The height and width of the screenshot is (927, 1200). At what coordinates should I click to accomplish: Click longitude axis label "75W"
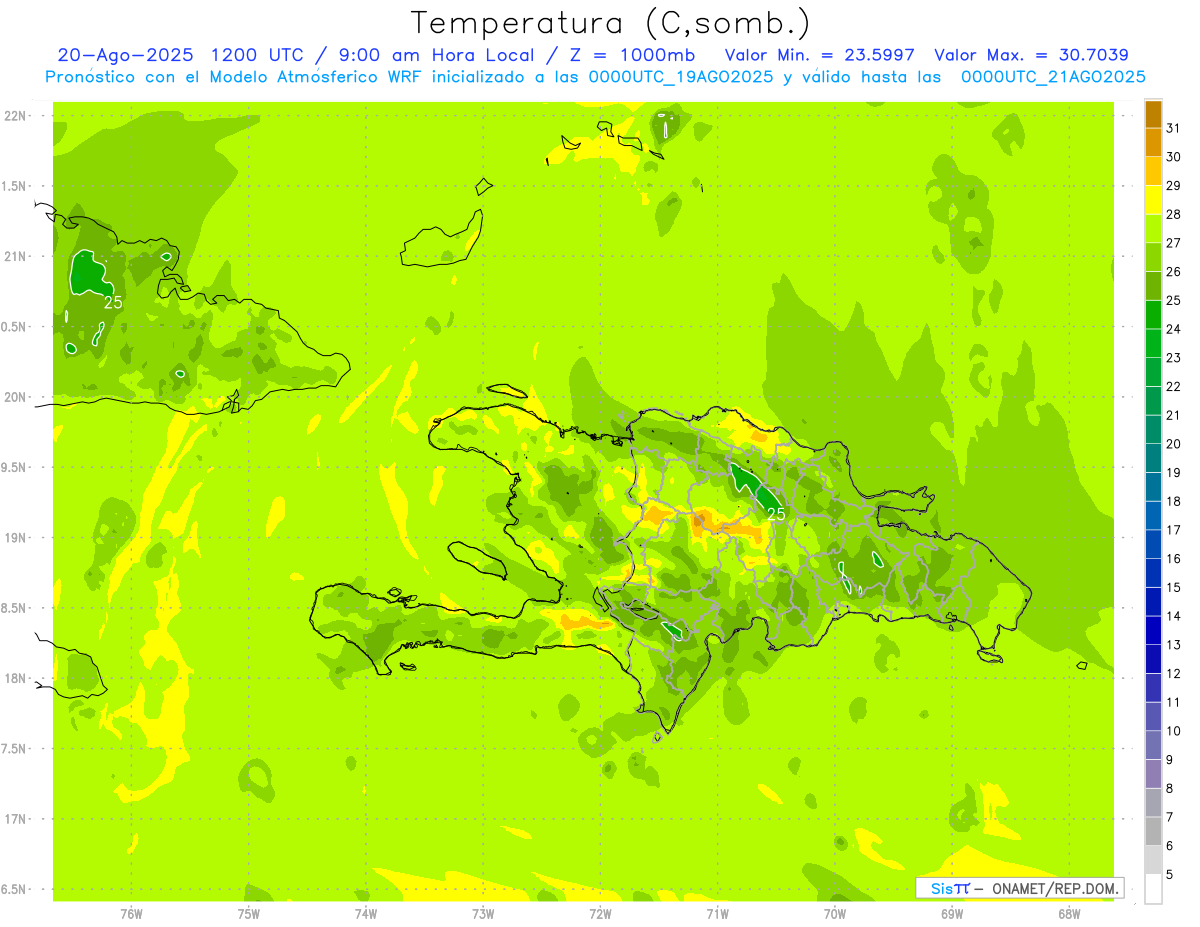pos(249,913)
